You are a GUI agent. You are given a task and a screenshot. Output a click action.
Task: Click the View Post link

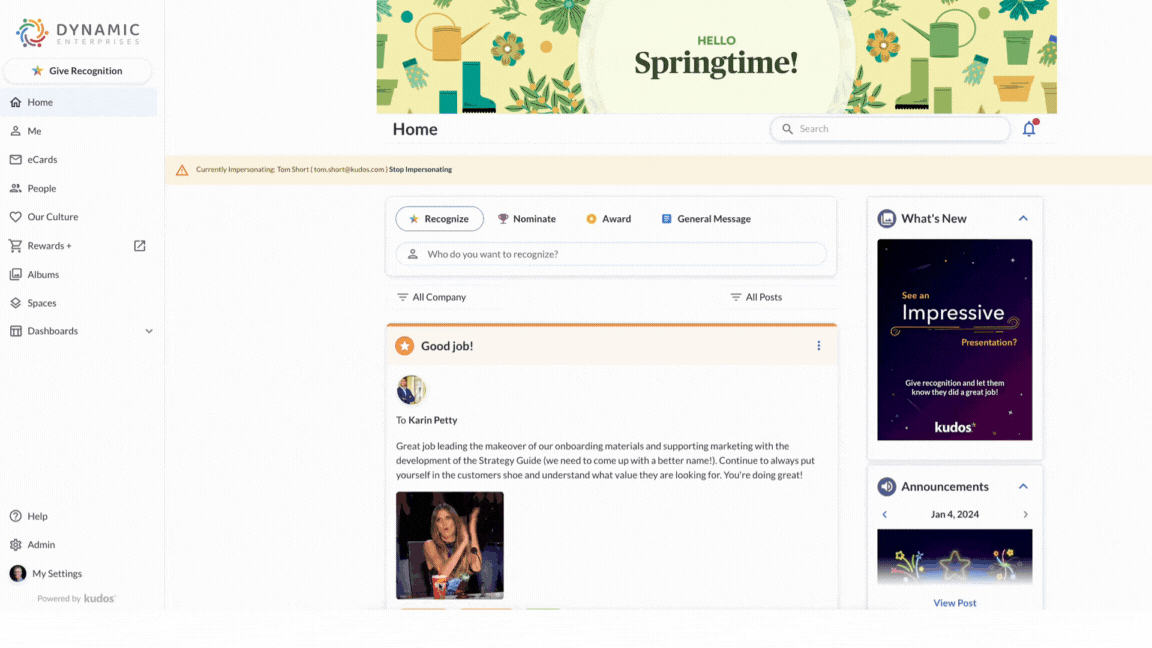[954, 602]
